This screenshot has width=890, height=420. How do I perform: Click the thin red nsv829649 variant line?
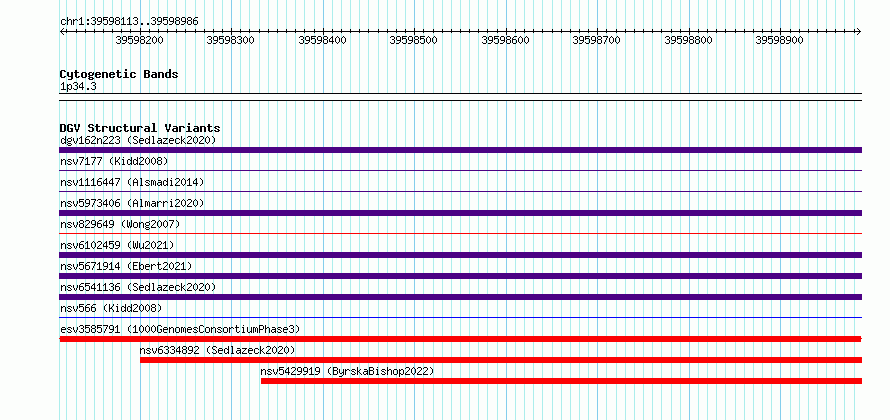pyautogui.click(x=460, y=233)
